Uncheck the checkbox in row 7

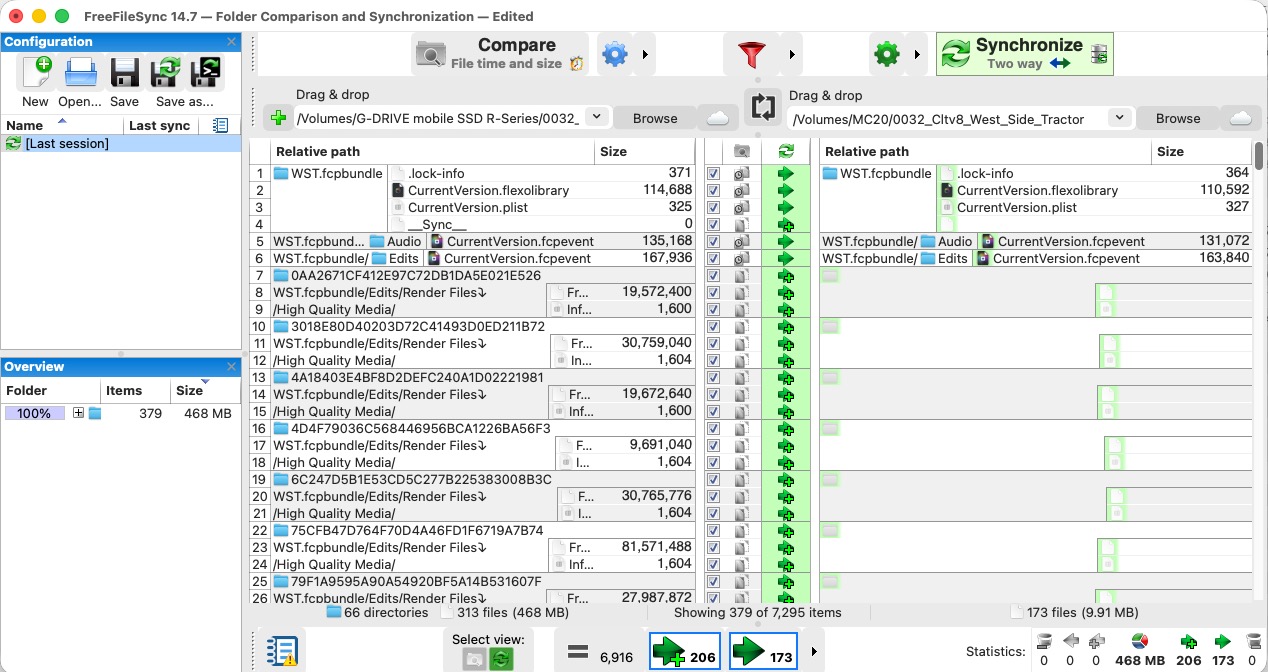click(713, 275)
